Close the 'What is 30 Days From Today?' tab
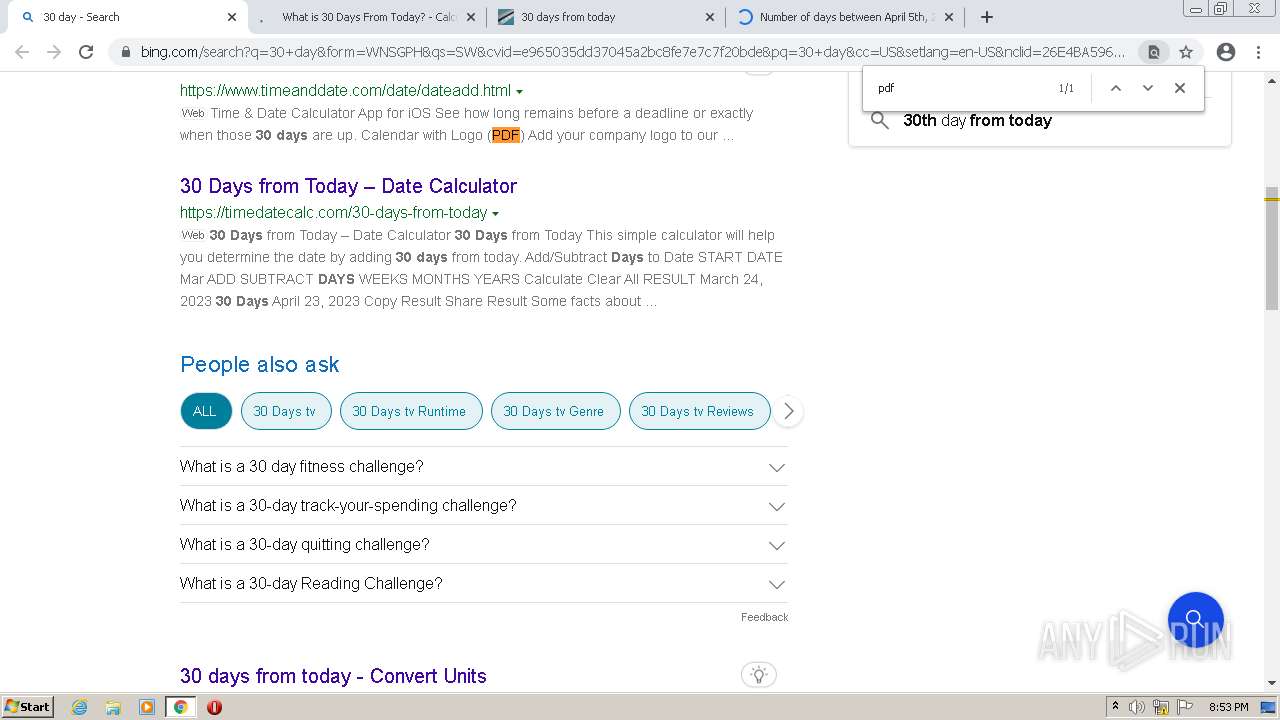 tap(473, 17)
